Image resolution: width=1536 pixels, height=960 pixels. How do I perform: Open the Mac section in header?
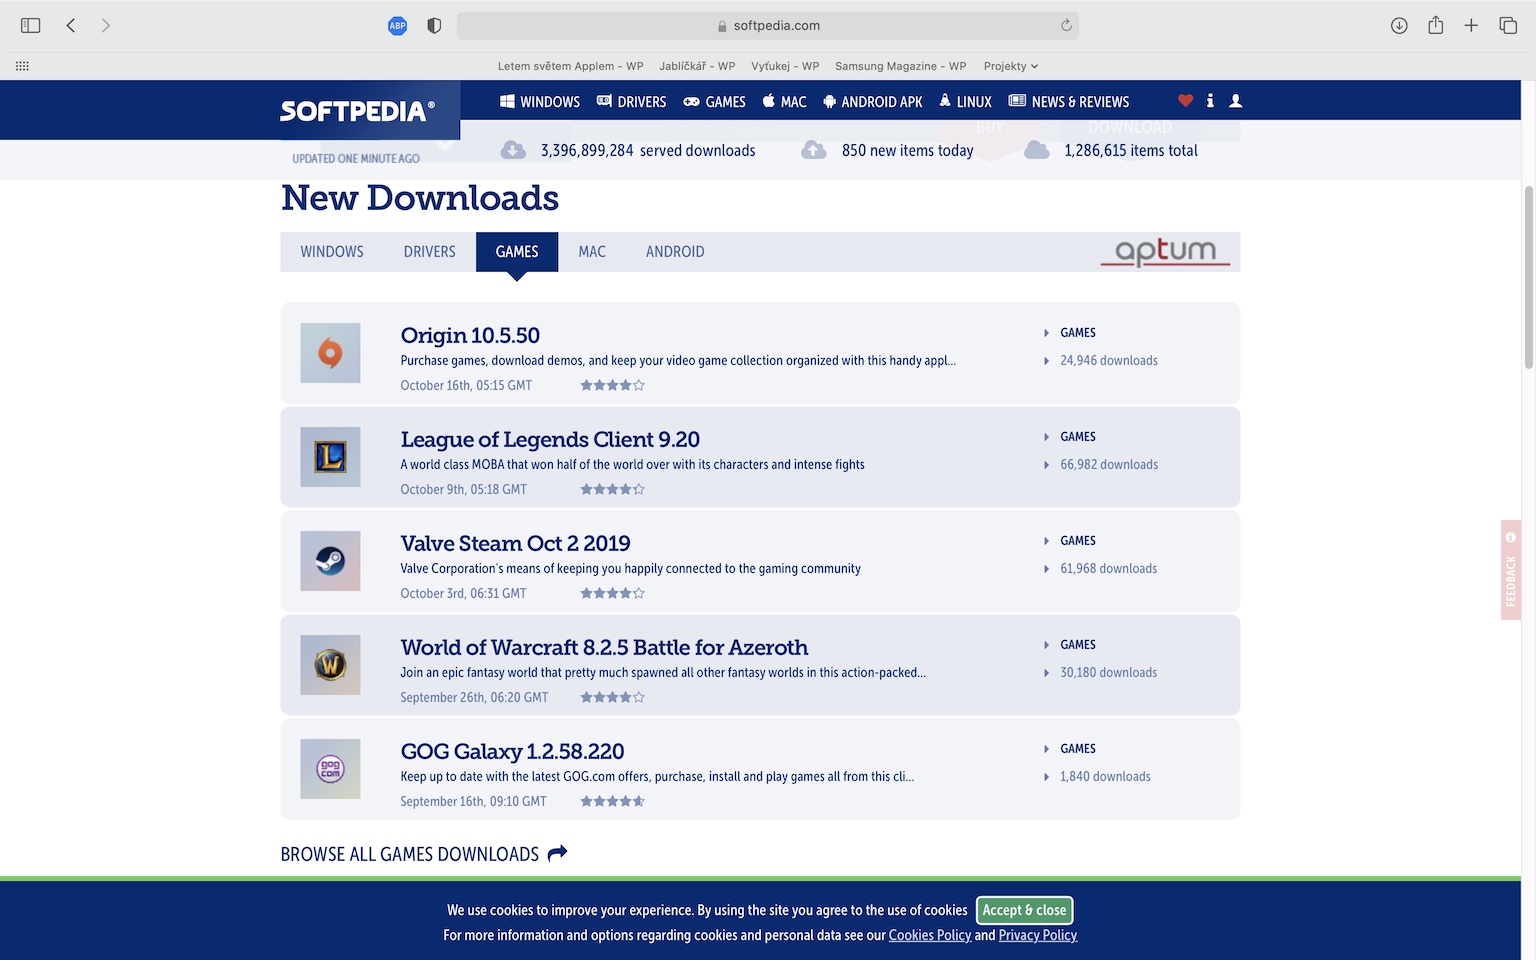coord(784,102)
